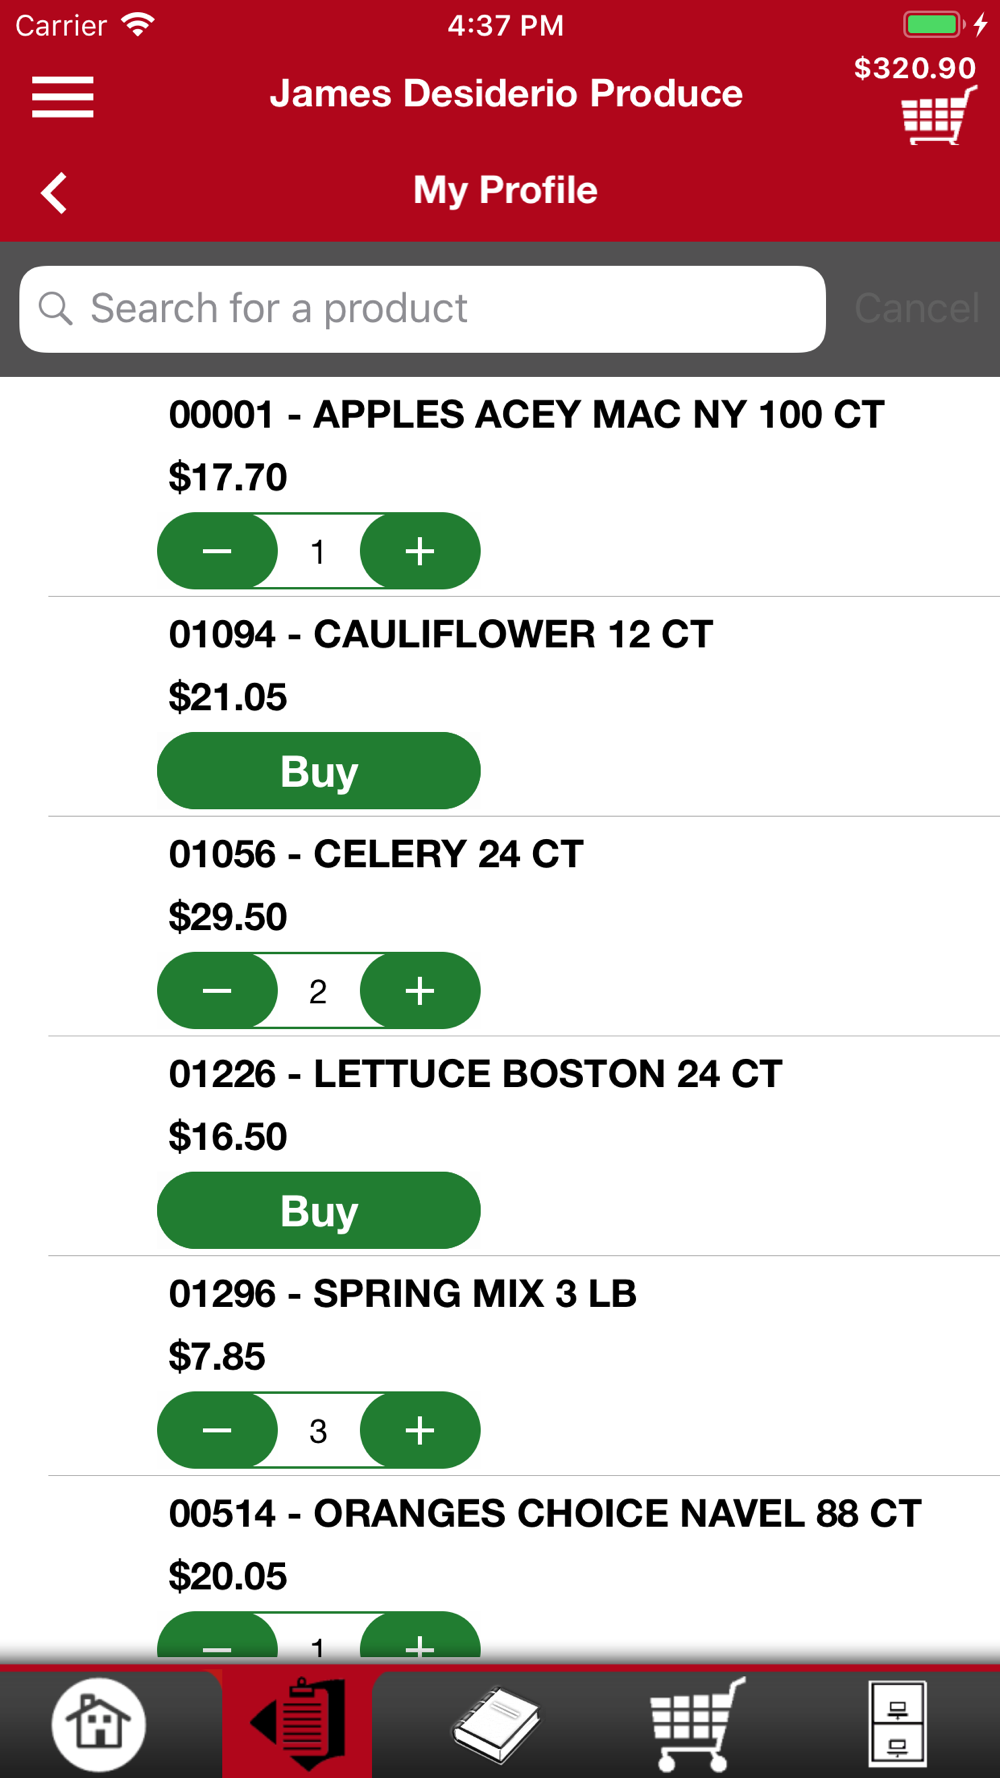Open the cart showing $320.90
This screenshot has height=1778, width=1000.
click(x=937, y=116)
